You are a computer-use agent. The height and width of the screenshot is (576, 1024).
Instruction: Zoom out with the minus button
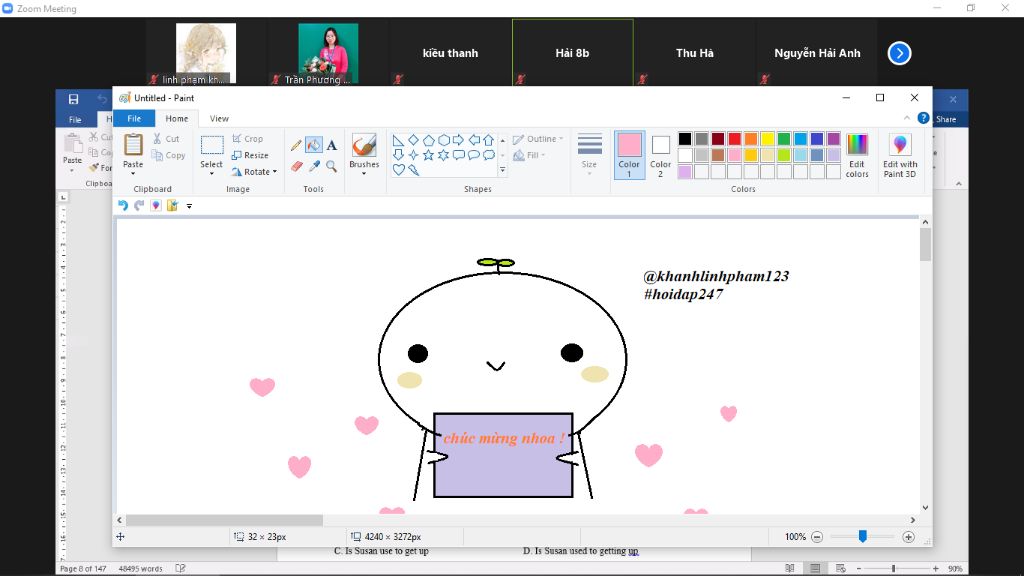[817, 537]
